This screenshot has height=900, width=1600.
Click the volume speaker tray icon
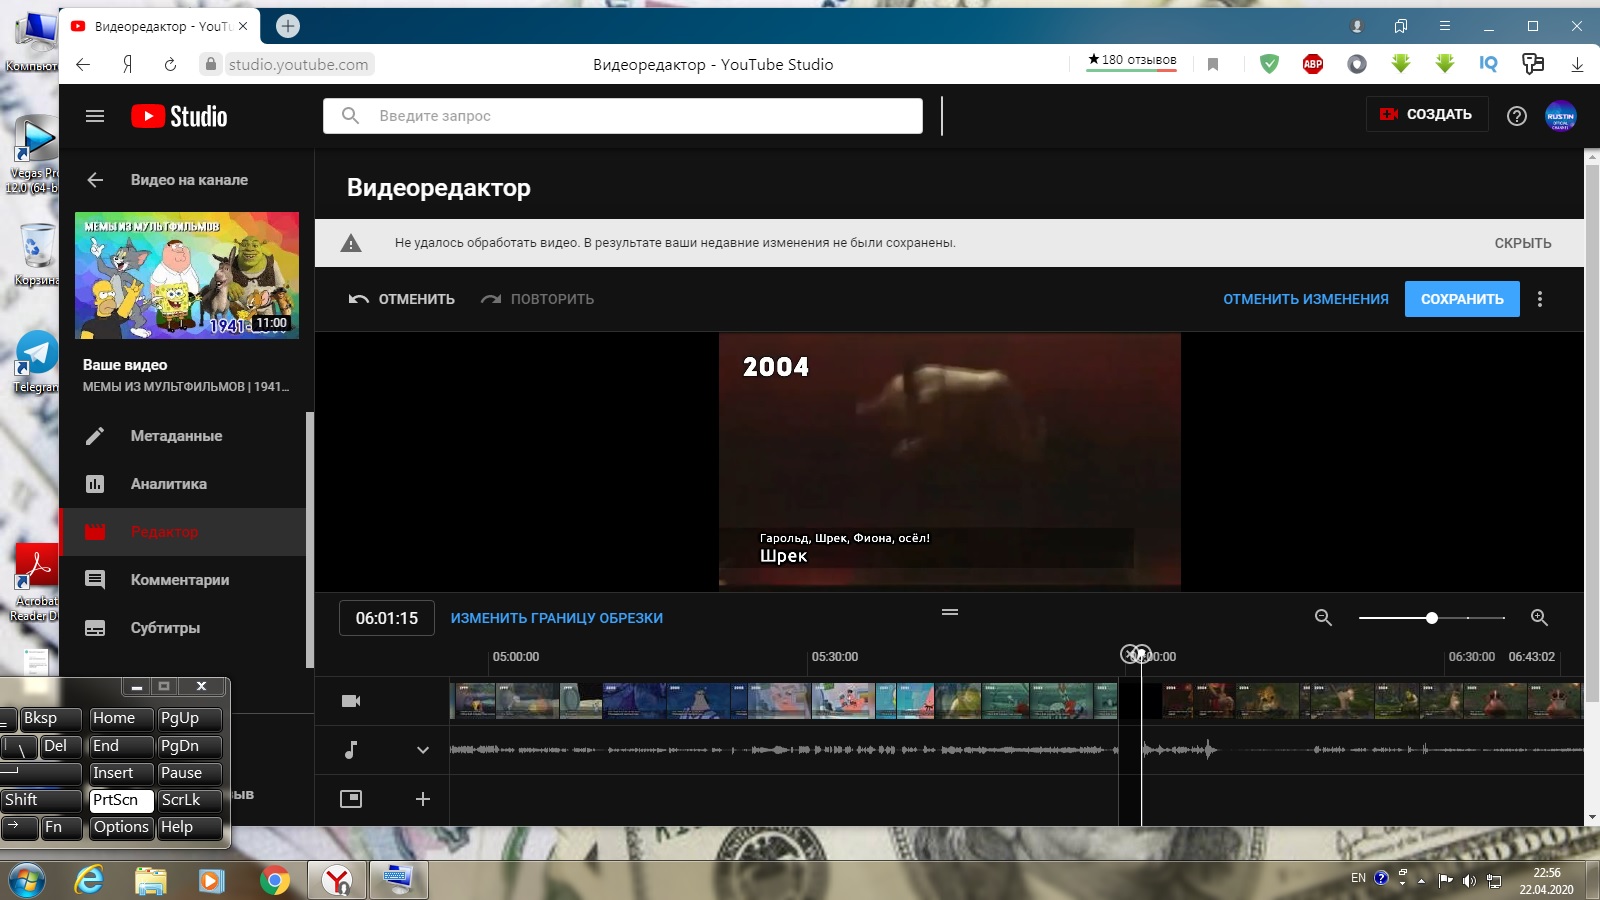pos(1469,881)
